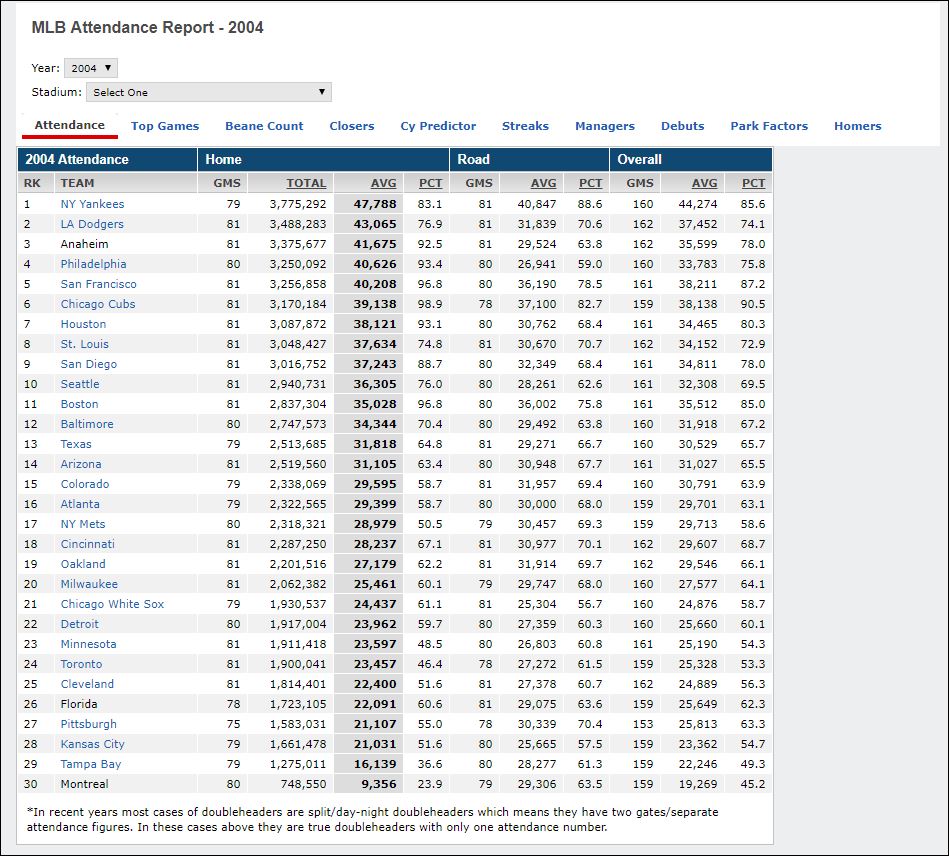
Task: Open the Park Factors tab
Action: tap(769, 126)
